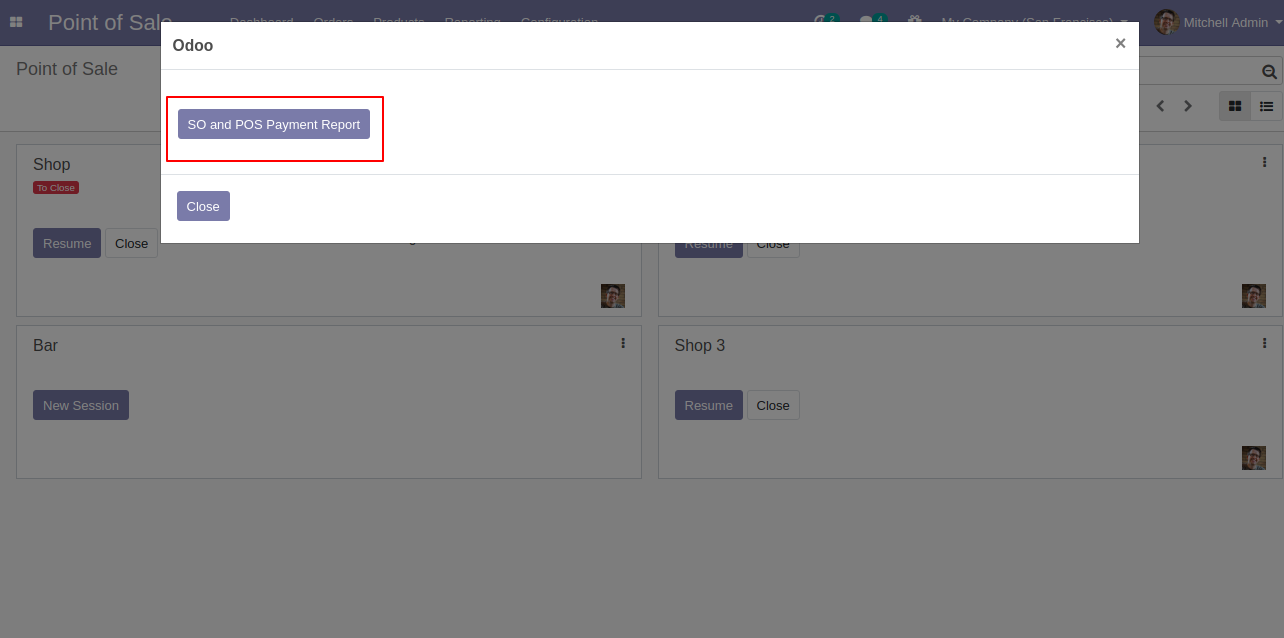Resume the Shop 3 session
Image resolution: width=1284 pixels, height=638 pixels.
pos(709,405)
